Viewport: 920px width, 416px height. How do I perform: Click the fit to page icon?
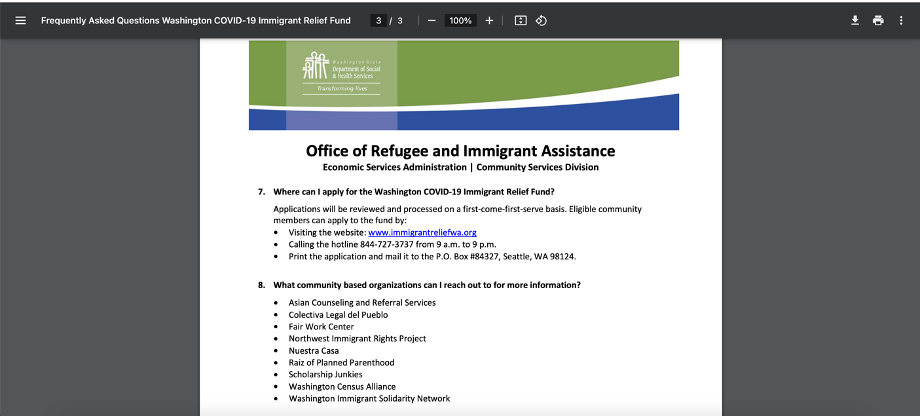[520, 20]
